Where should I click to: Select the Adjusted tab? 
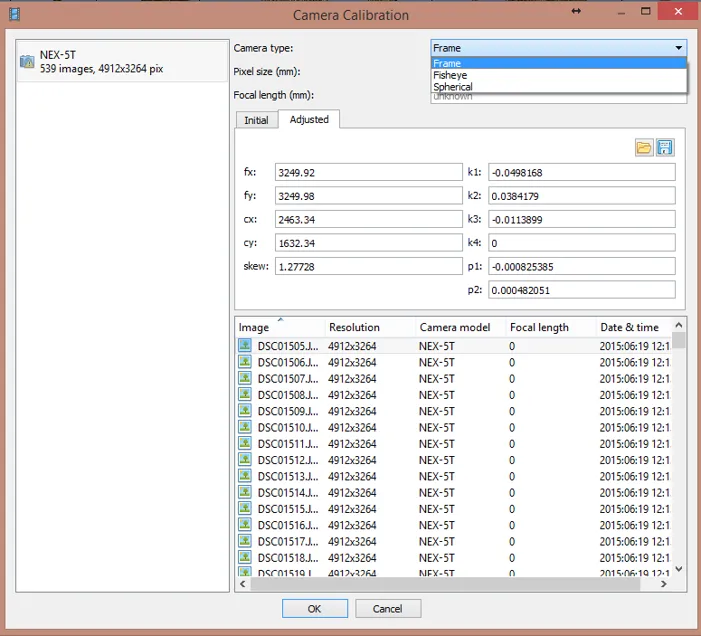(309, 120)
